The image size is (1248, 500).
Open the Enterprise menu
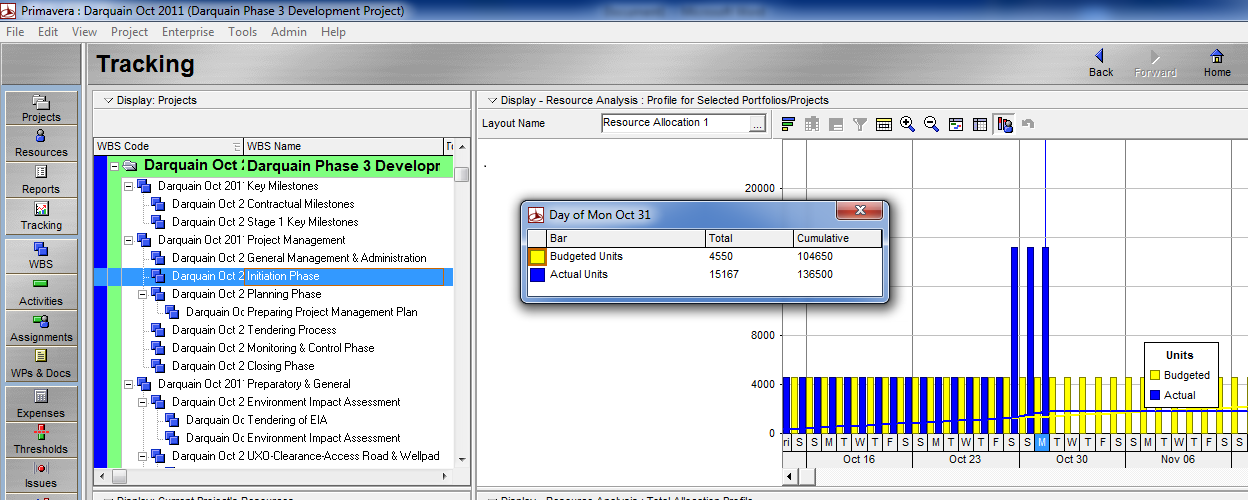coord(188,32)
